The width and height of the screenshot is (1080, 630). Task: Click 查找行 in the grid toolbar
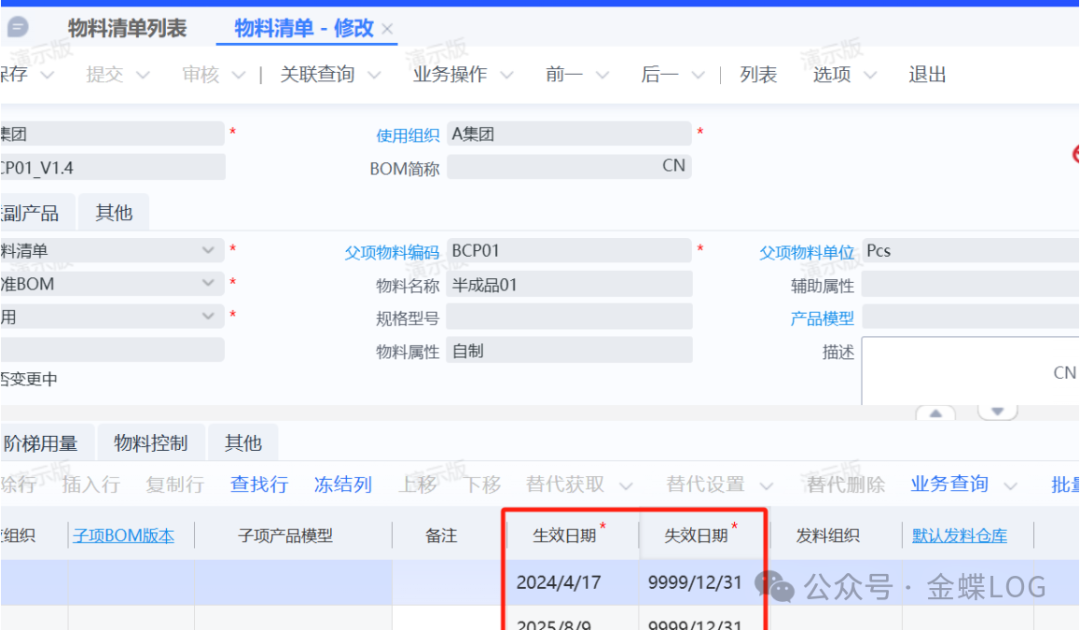click(259, 485)
